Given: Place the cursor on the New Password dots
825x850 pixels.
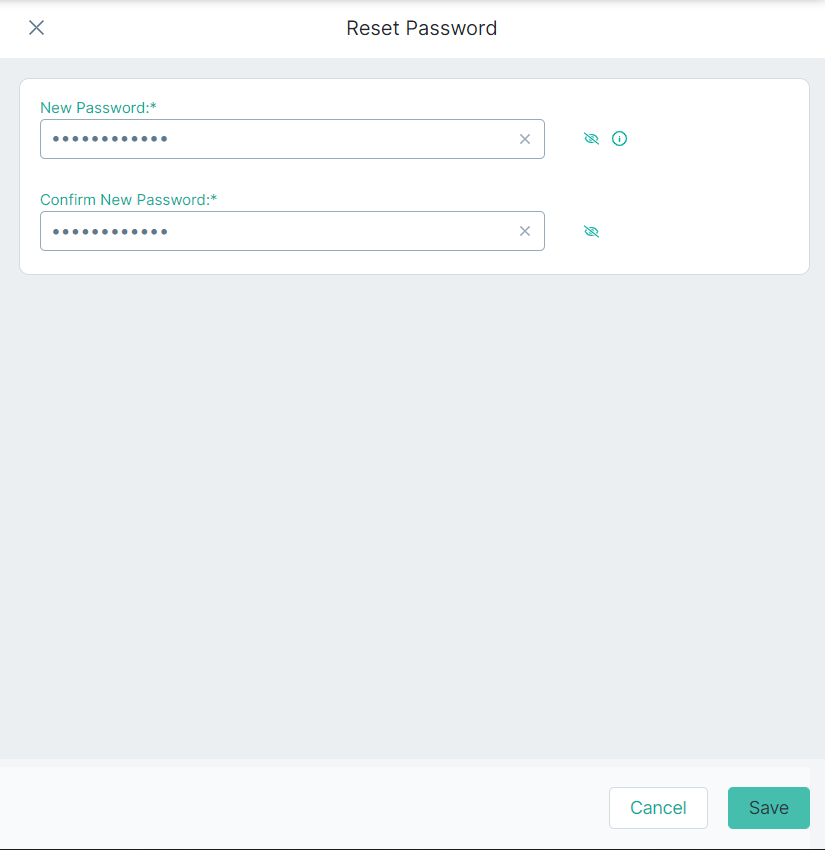Looking at the screenshot, I should click(110, 139).
